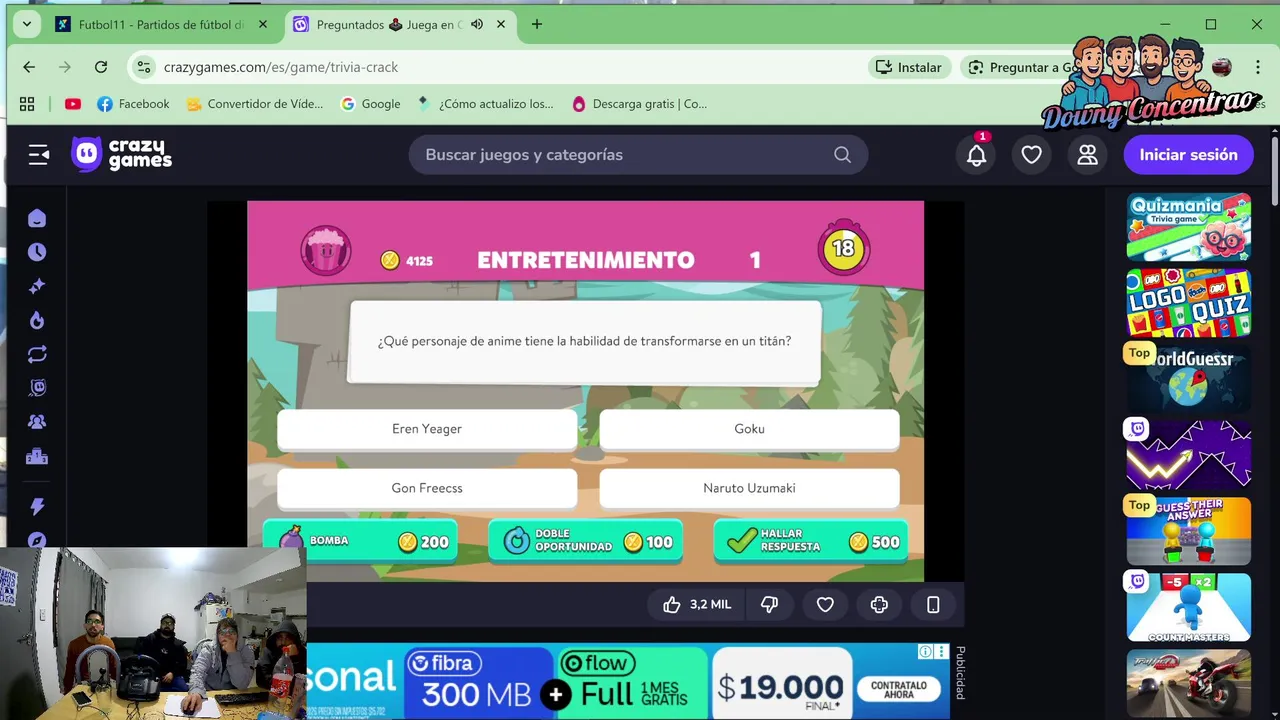Screen dimensions: 1280x720
Task: Add game to favorites heart below game
Action: (825, 604)
